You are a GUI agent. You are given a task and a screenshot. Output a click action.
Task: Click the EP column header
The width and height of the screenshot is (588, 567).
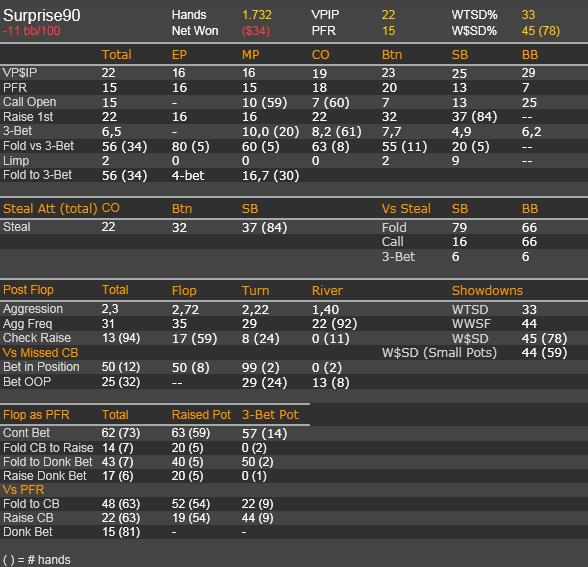(x=179, y=55)
